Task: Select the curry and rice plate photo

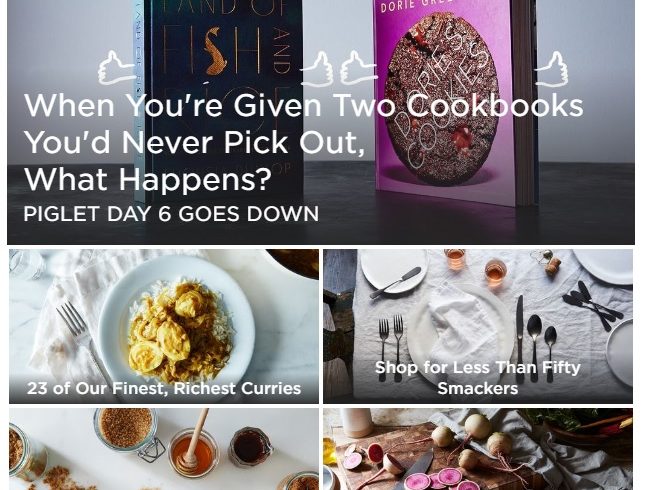Action: click(x=164, y=326)
